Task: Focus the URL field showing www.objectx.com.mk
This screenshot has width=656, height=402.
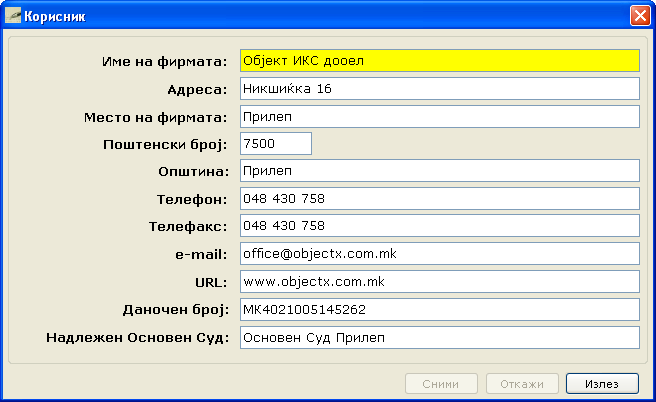Action: pos(439,282)
